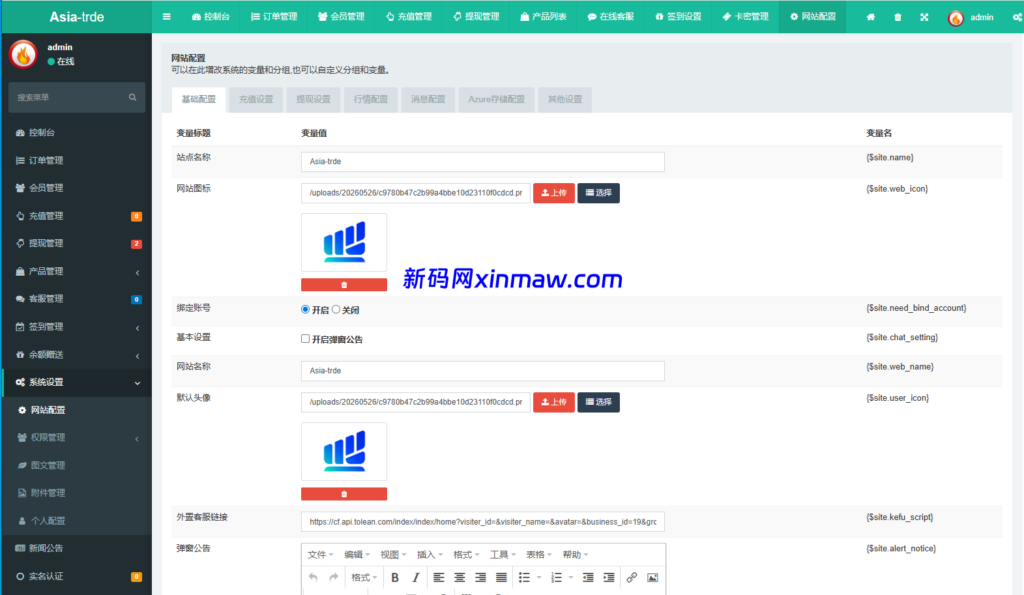The height and width of the screenshot is (595, 1024).
Task: Switch to 提现设置 tab
Action: click(x=313, y=99)
